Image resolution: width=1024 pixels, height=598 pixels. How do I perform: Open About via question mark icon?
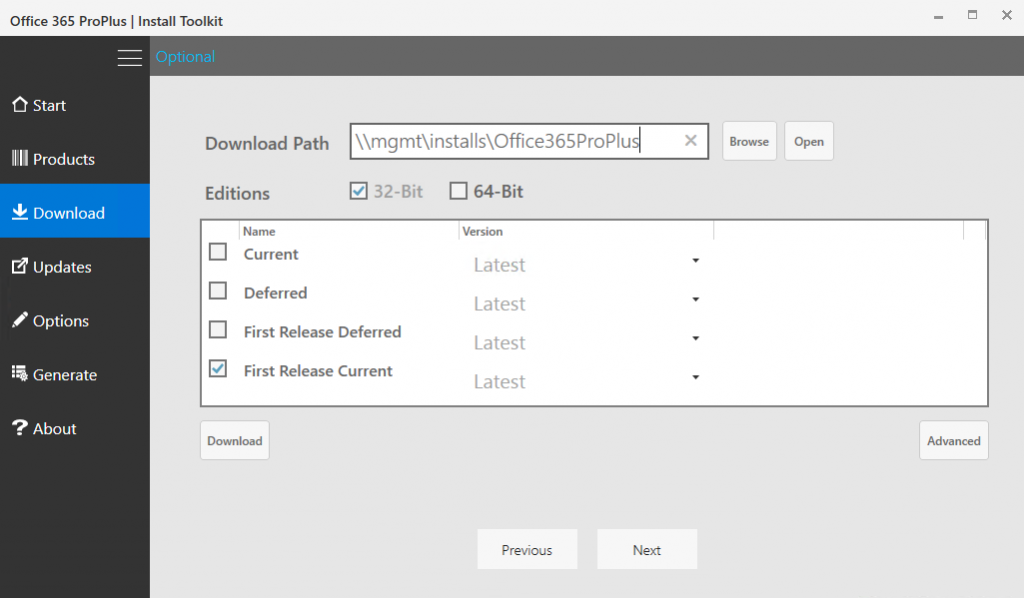pos(20,428)
